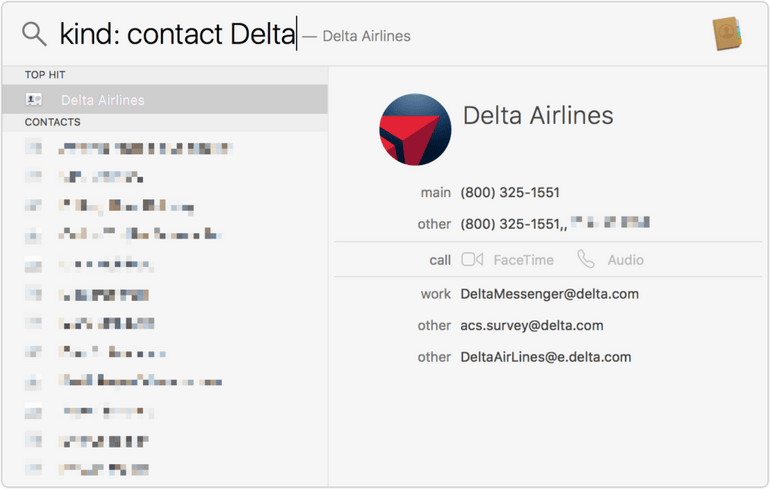This screenshot has width=770, height=489.
Task: Click the main phone number (800) 325-1551
Action: tap(510, 192)
